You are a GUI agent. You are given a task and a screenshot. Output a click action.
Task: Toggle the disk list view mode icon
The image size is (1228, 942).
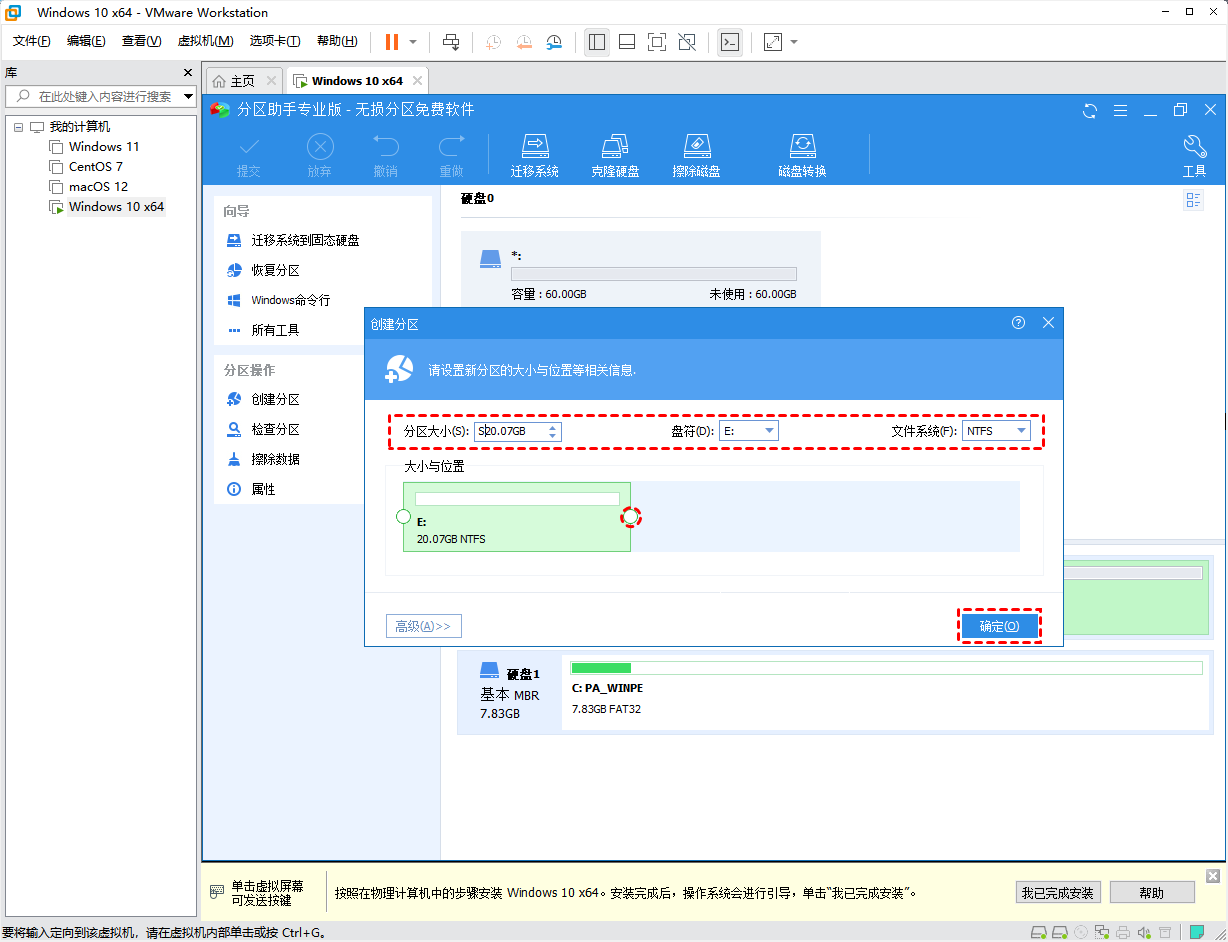pos(1193,200)
